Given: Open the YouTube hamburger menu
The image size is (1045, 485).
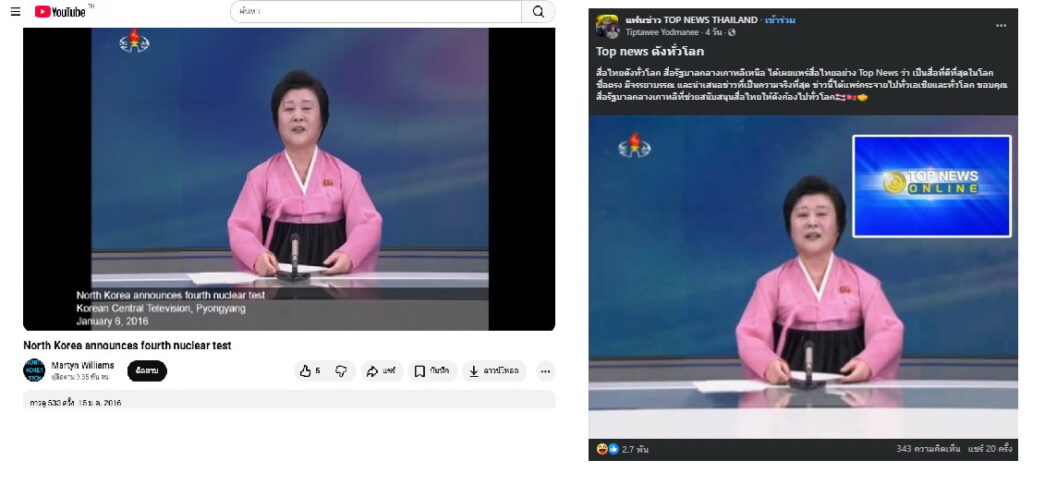Looking at the screenshot, I should pos(15,12).
